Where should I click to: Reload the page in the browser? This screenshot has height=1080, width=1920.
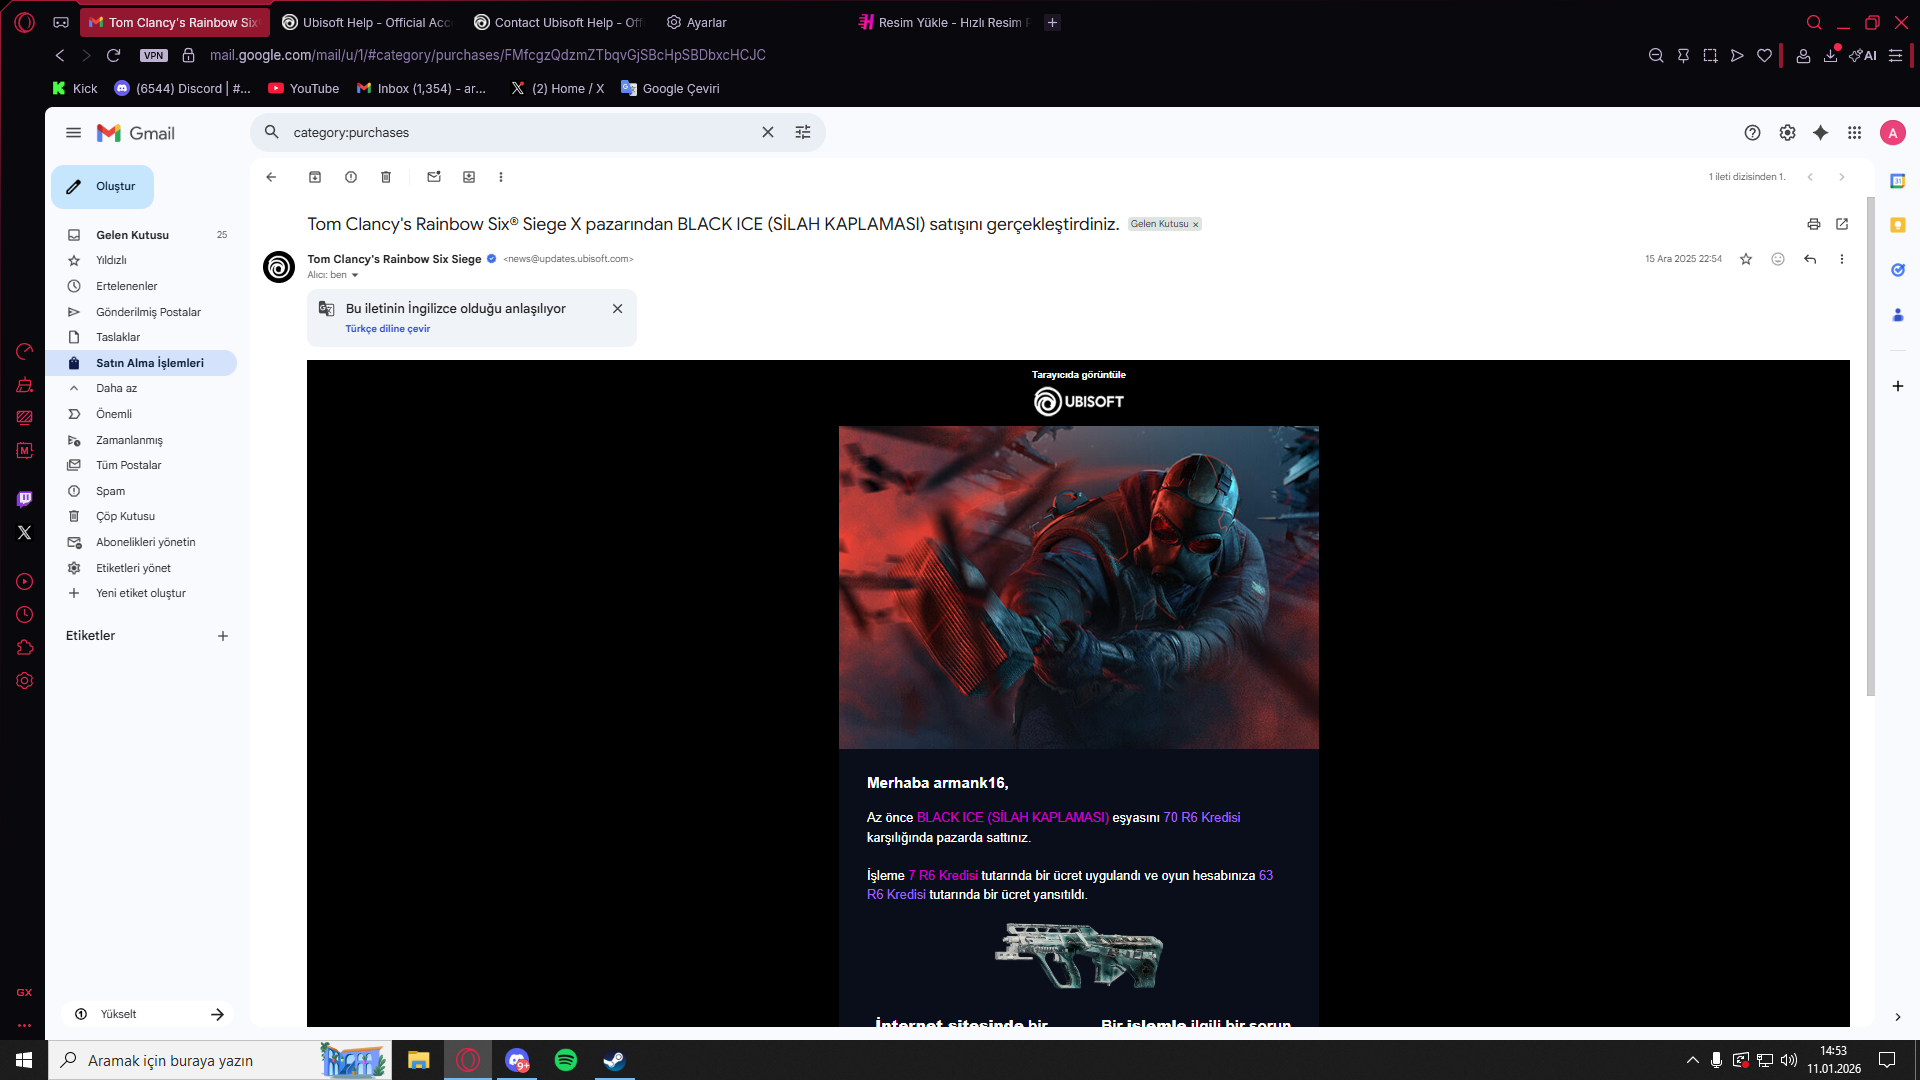click(114, 55)
